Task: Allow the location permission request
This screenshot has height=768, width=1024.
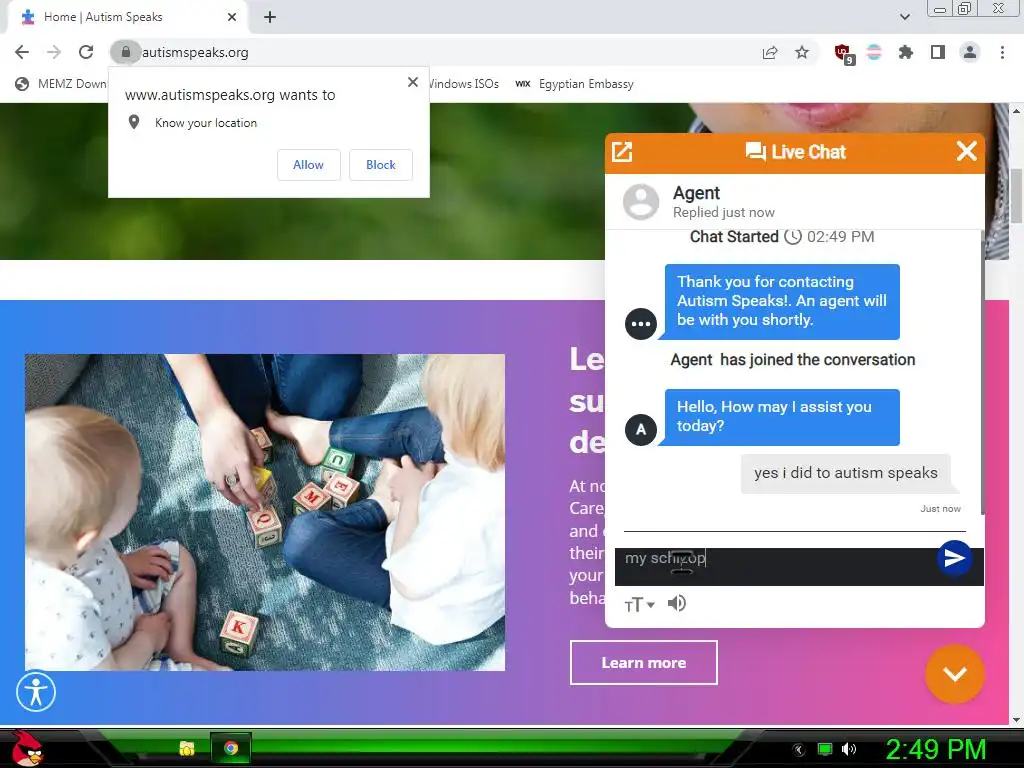Action: pyautogui.click(x=308, y=165)
